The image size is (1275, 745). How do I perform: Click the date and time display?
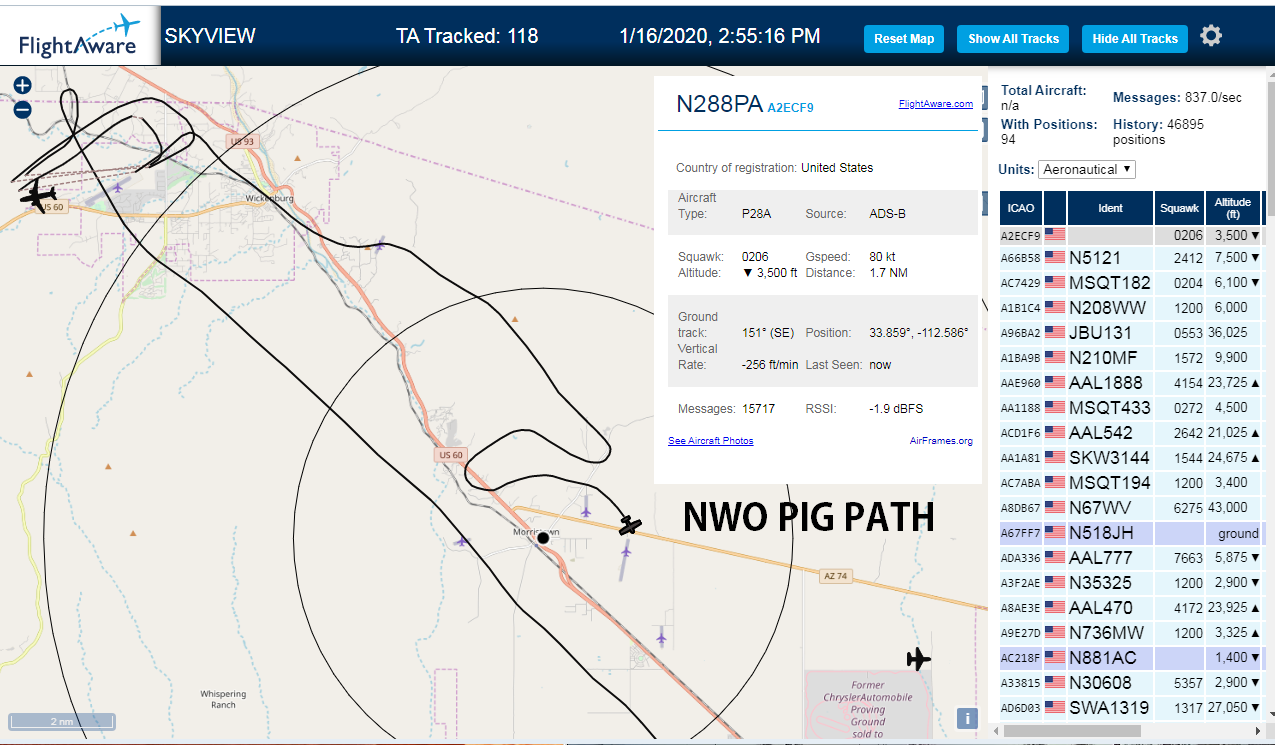(x=720, y=36)
